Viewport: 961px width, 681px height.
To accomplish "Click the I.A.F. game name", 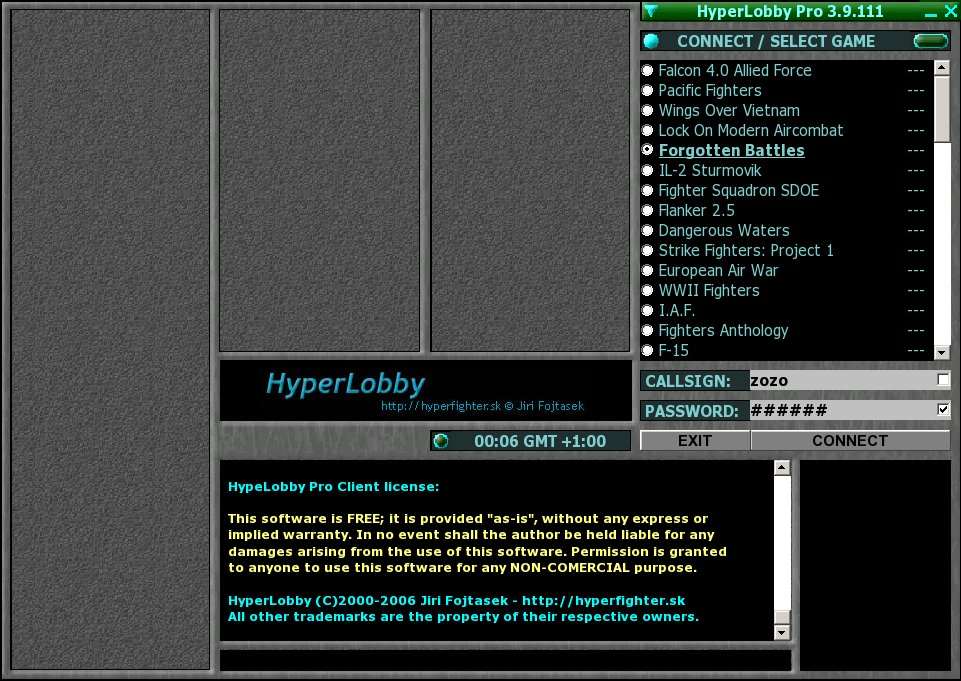I will click(x=677, y=311).
